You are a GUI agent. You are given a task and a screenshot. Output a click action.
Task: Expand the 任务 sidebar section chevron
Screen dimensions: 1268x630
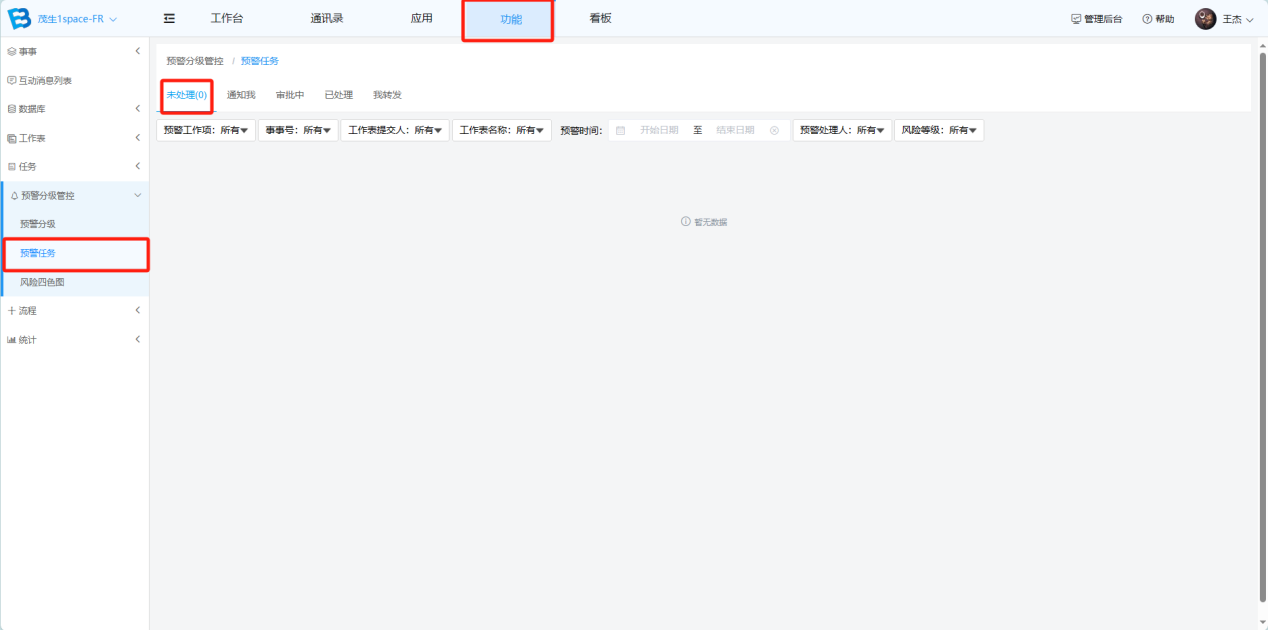click(137, 167)
